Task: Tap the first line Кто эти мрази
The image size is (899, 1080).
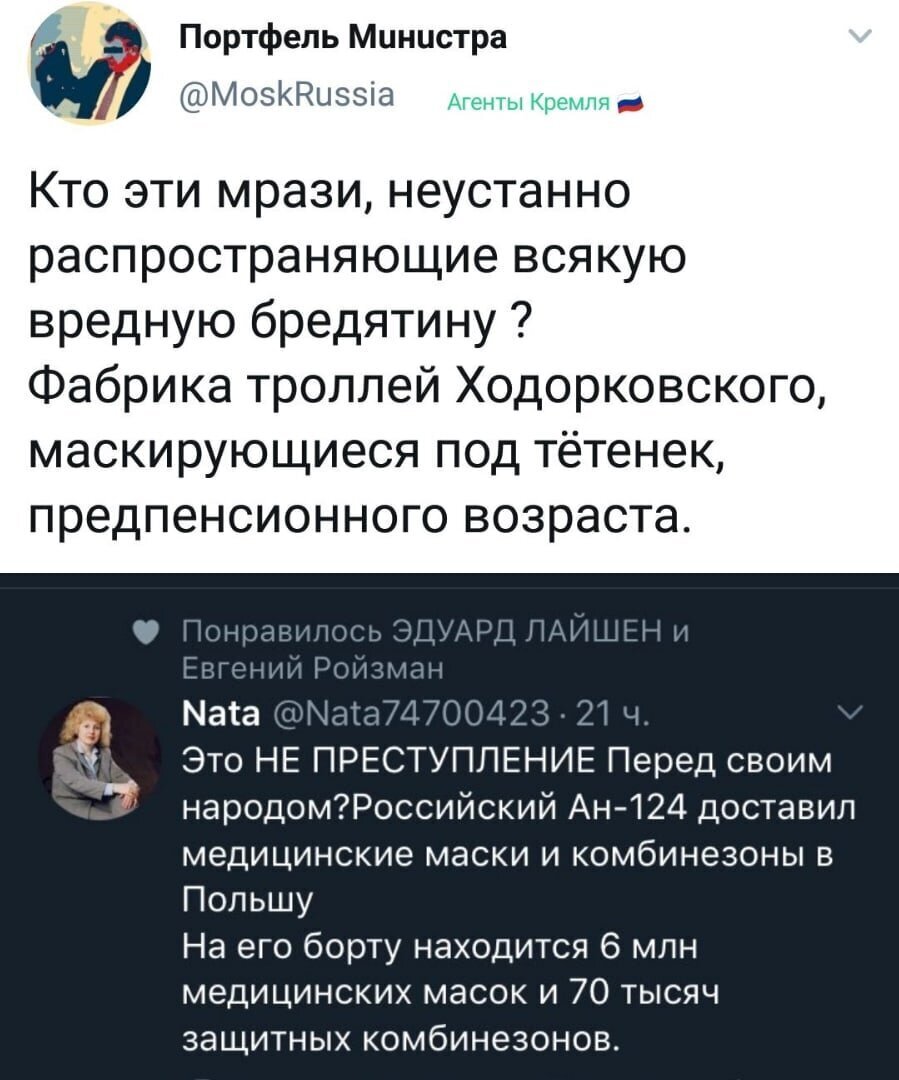Action: 329,191
